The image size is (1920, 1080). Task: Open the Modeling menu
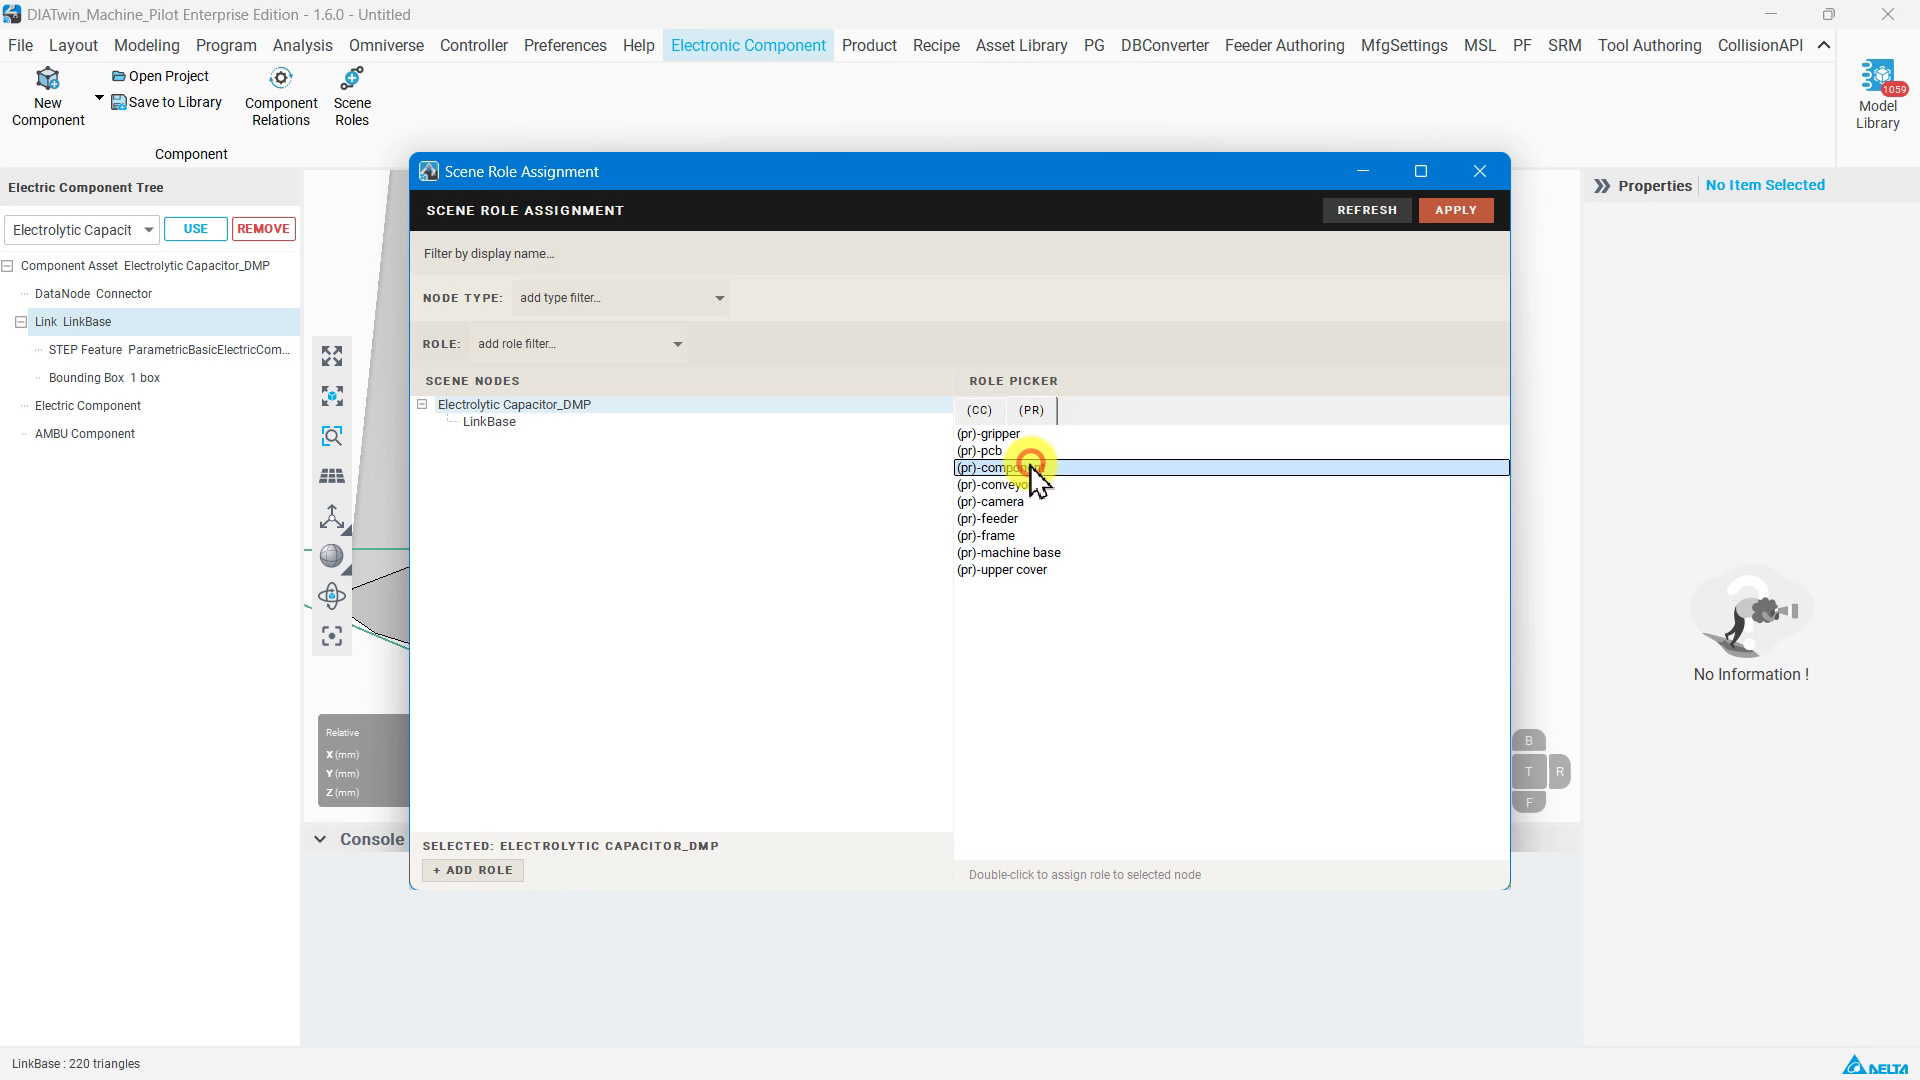pyautogui.click(x=147, y=46)
